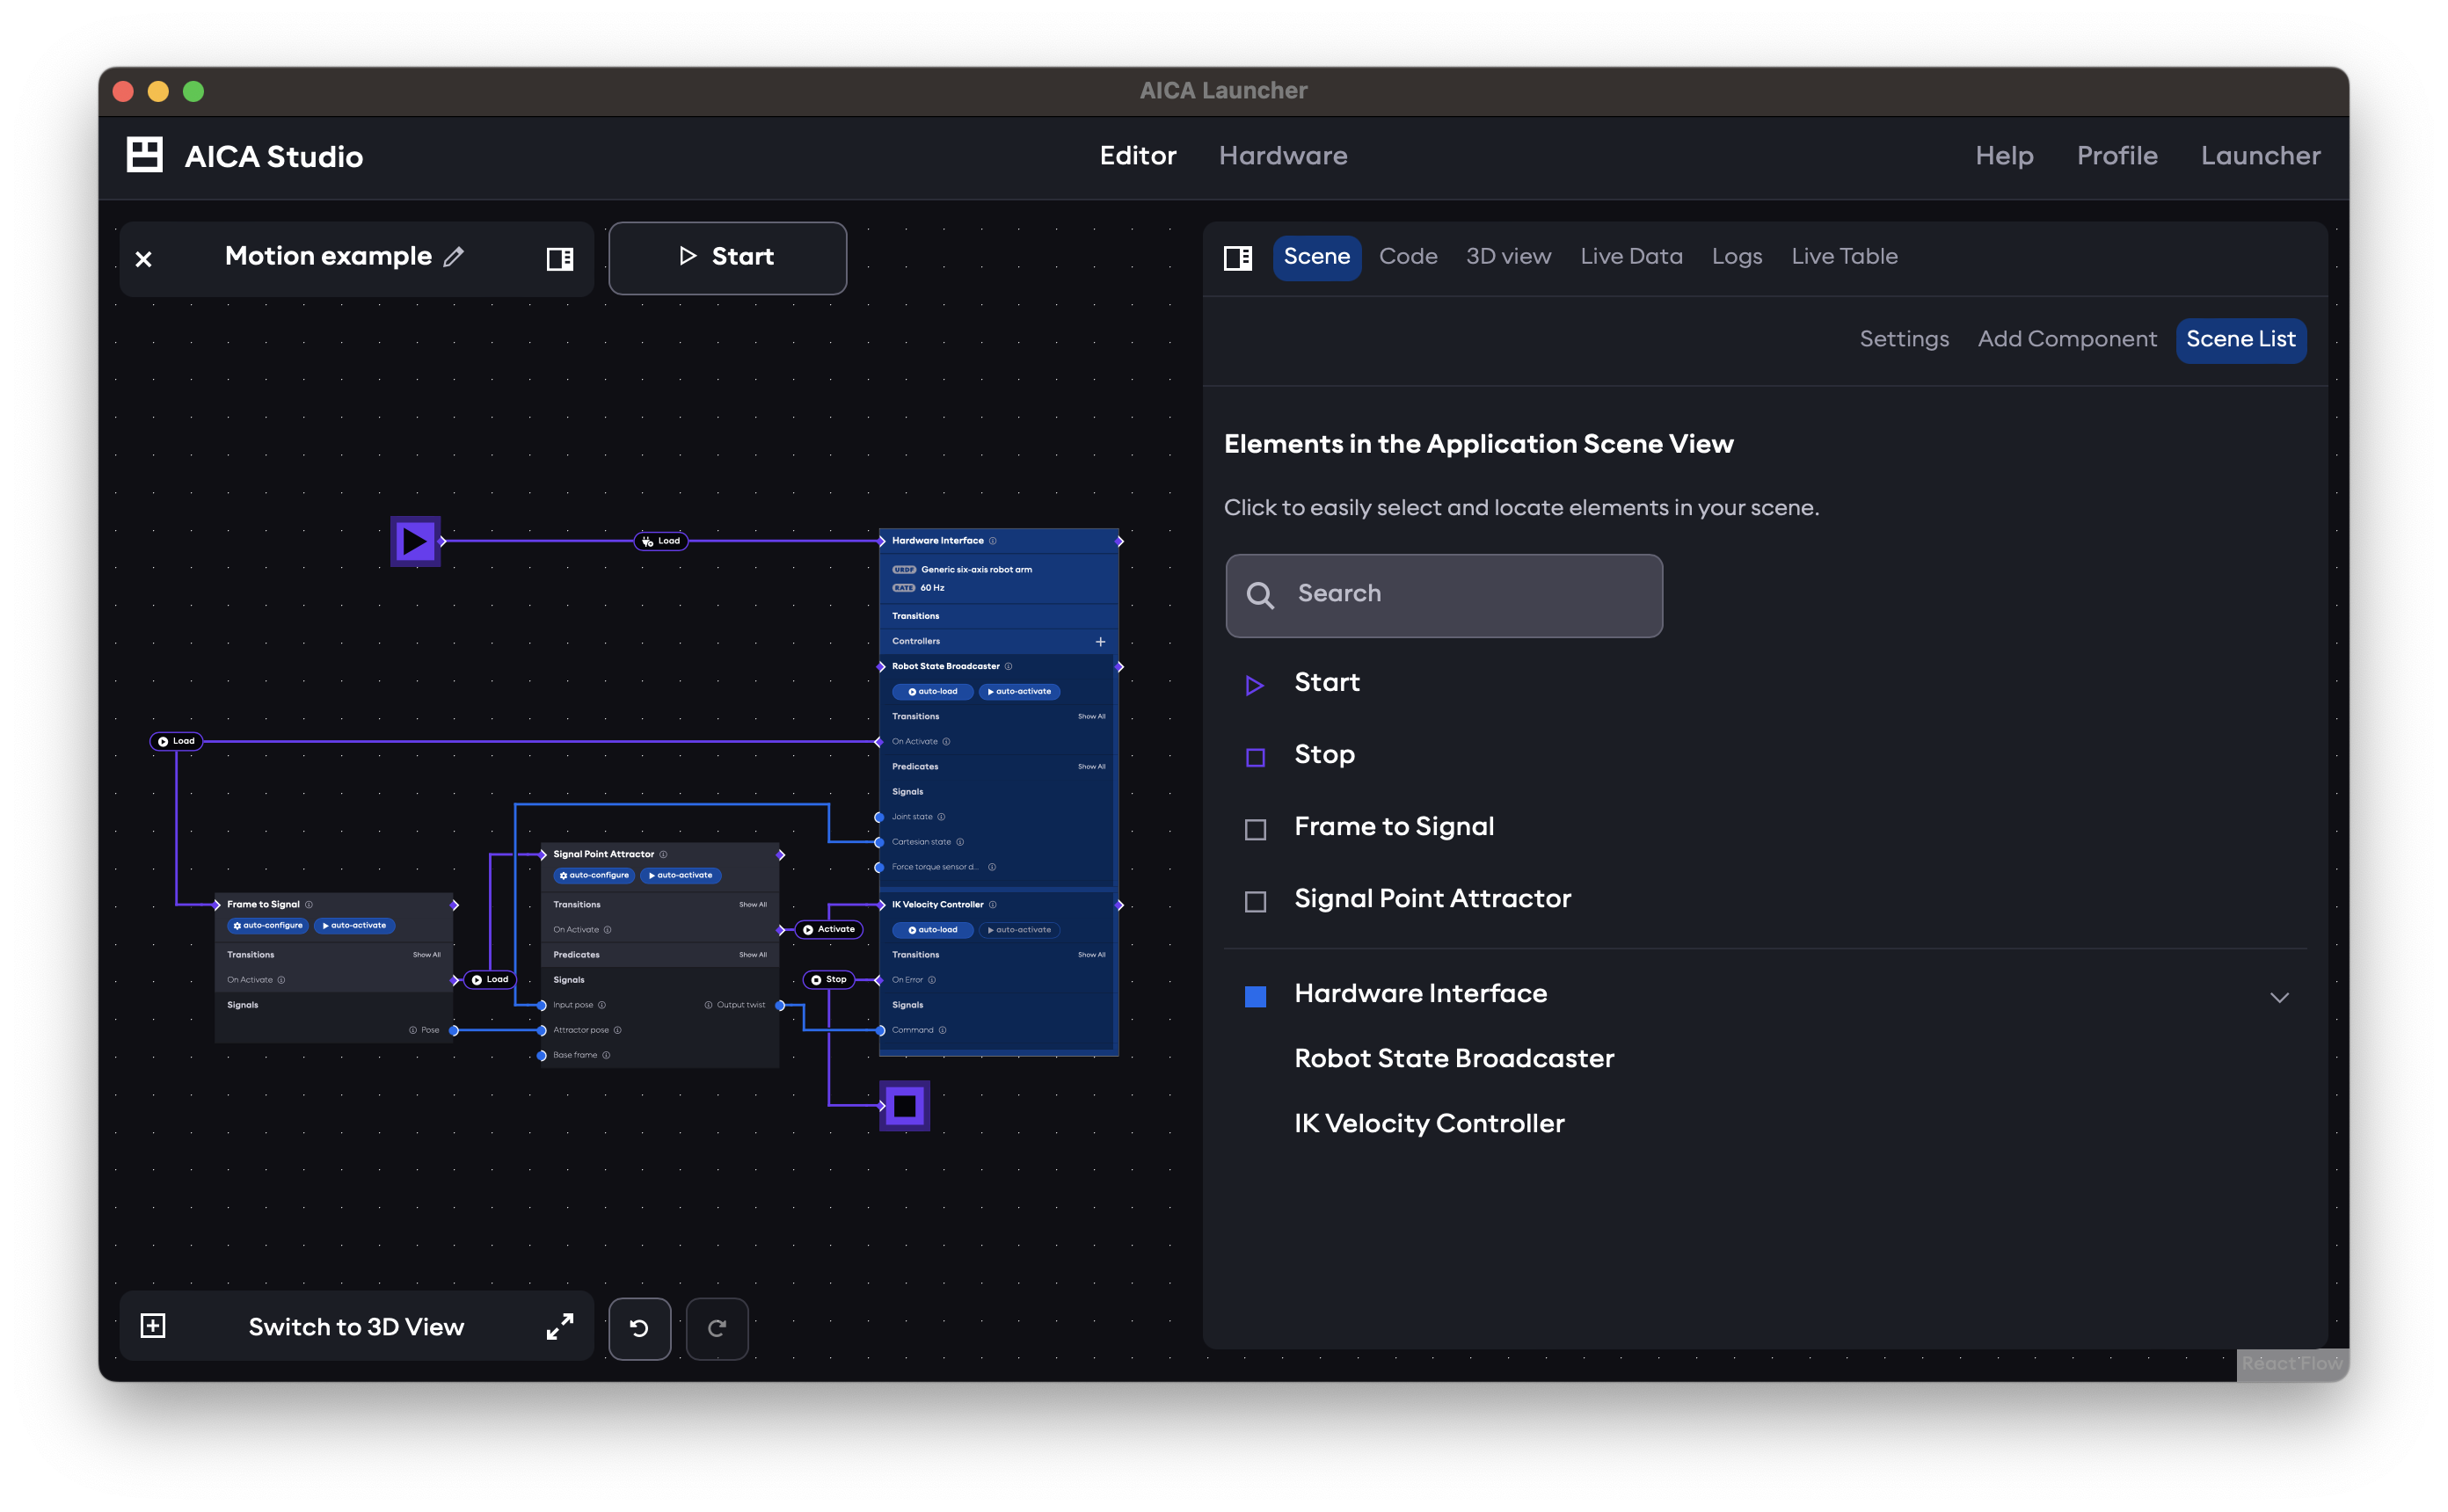Click the purple play start node on canvas
2448x1512 pixels.
[415, 541]
